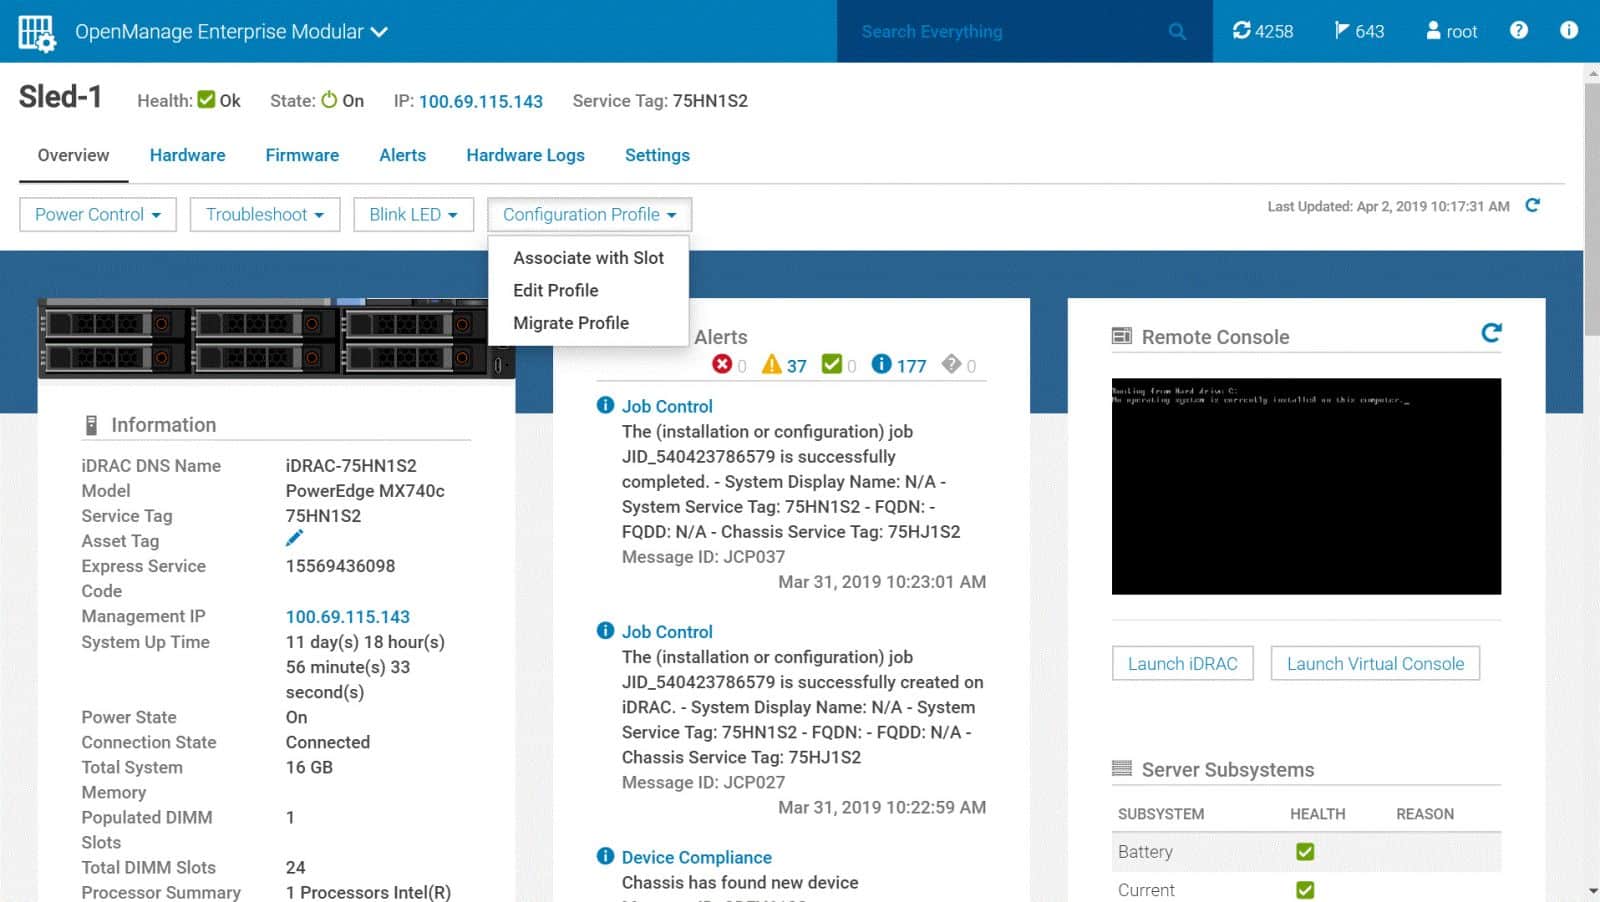Click the HEALTH column header
Image resolution: width=1600 pixels, height=902 pixels.
[x=1317, y=814]
